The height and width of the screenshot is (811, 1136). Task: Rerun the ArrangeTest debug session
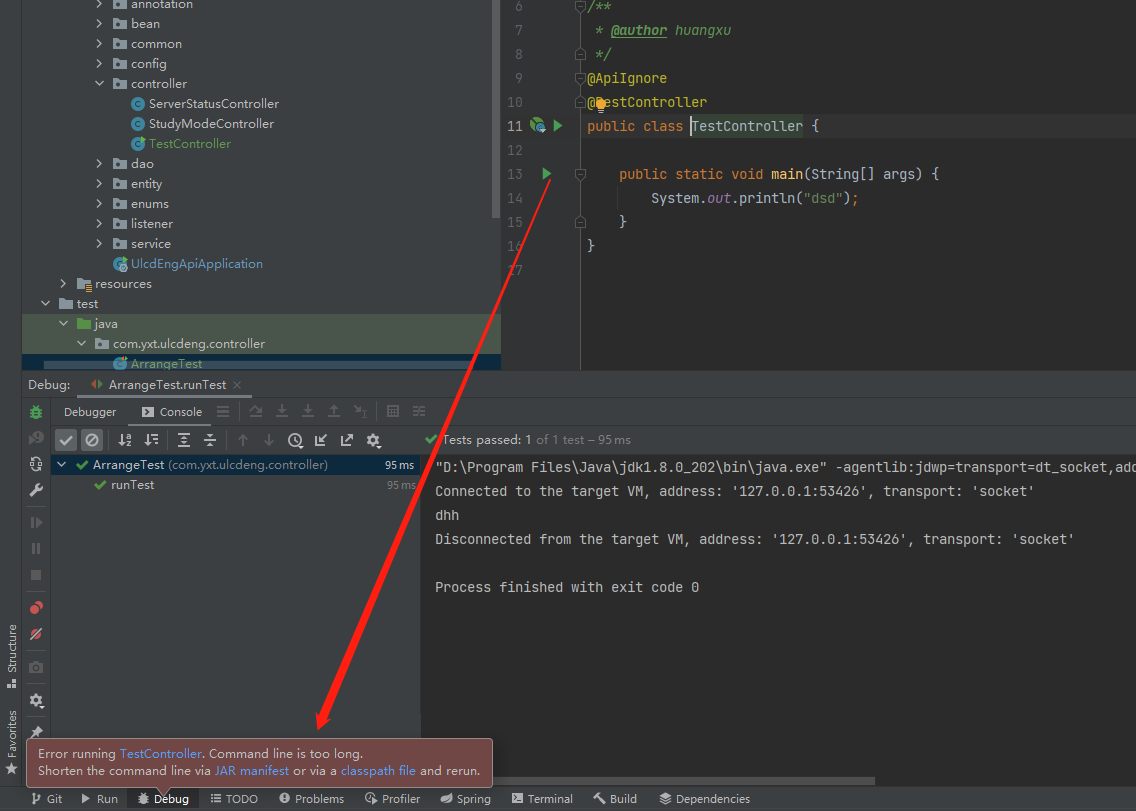point(35,412)
